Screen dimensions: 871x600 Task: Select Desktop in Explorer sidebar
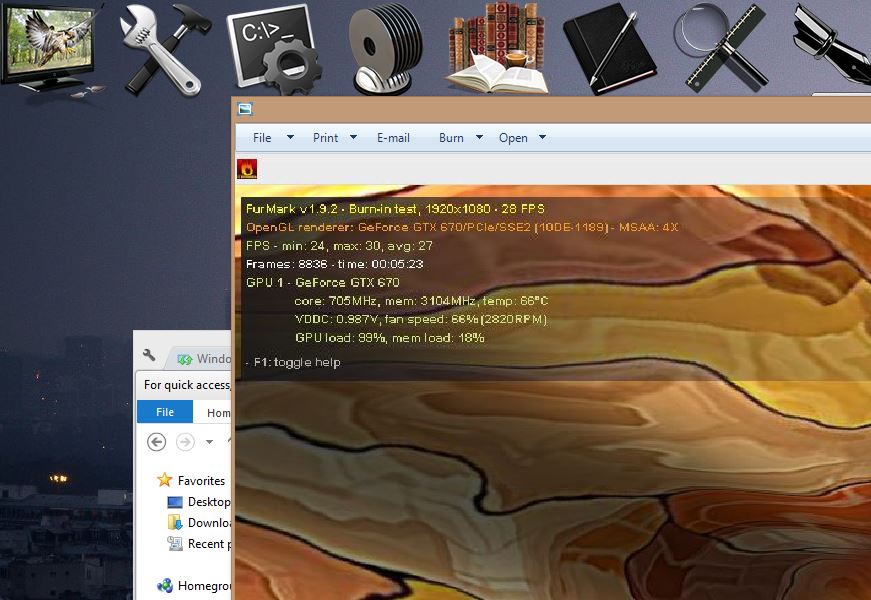coord(209,502)
